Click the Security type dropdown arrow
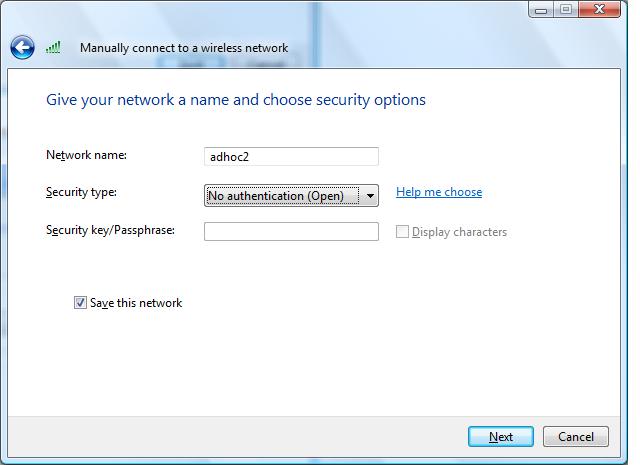Viewport: 640px width, 465px height. [x=370, y=196]
